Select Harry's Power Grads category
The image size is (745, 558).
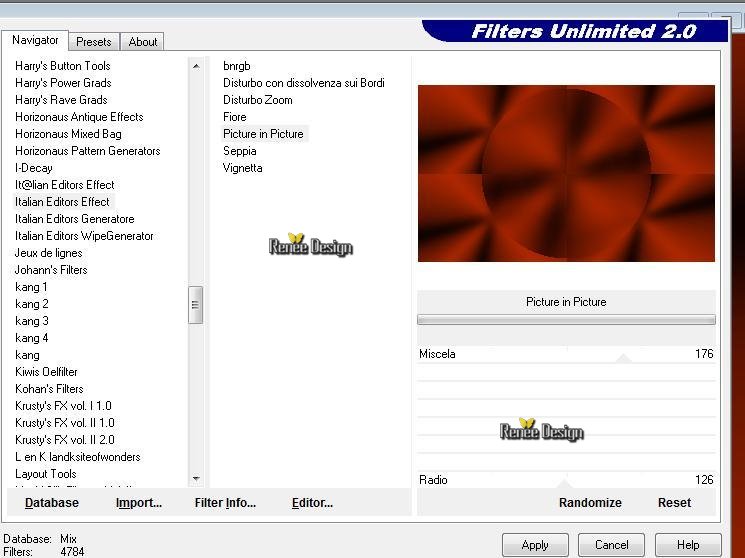(63, 83)
